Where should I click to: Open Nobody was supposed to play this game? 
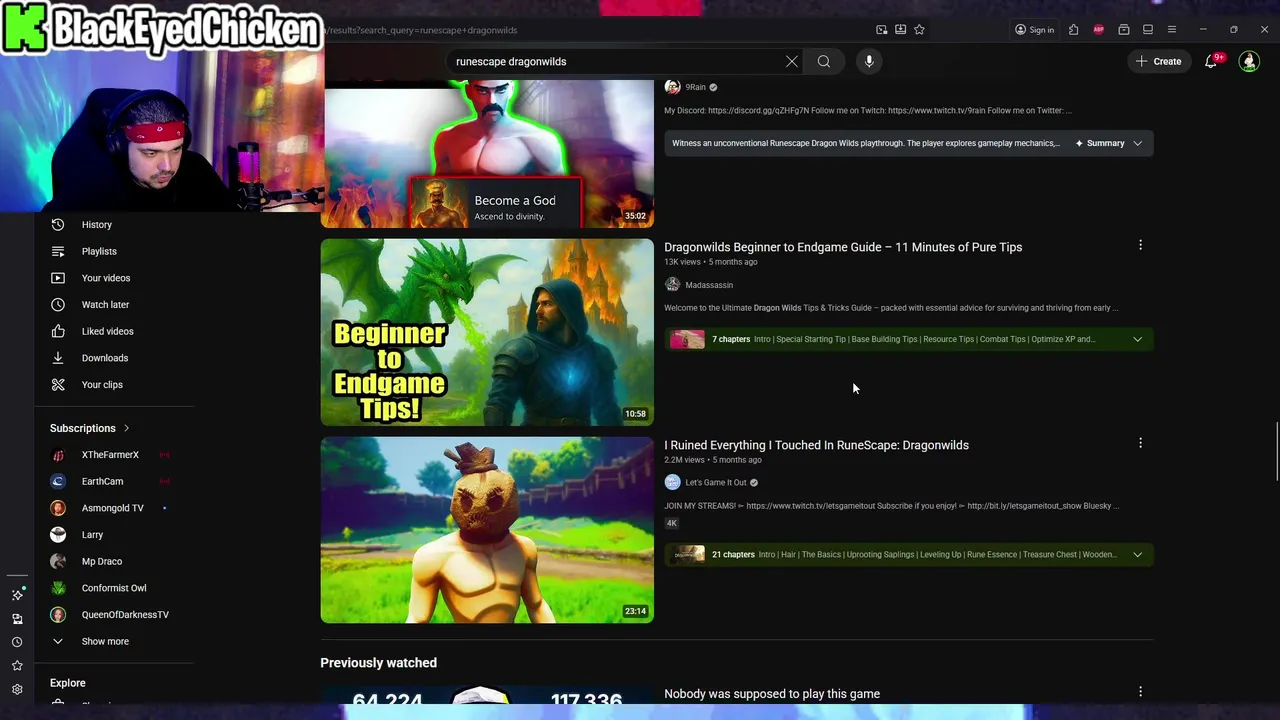coord(772,693)
